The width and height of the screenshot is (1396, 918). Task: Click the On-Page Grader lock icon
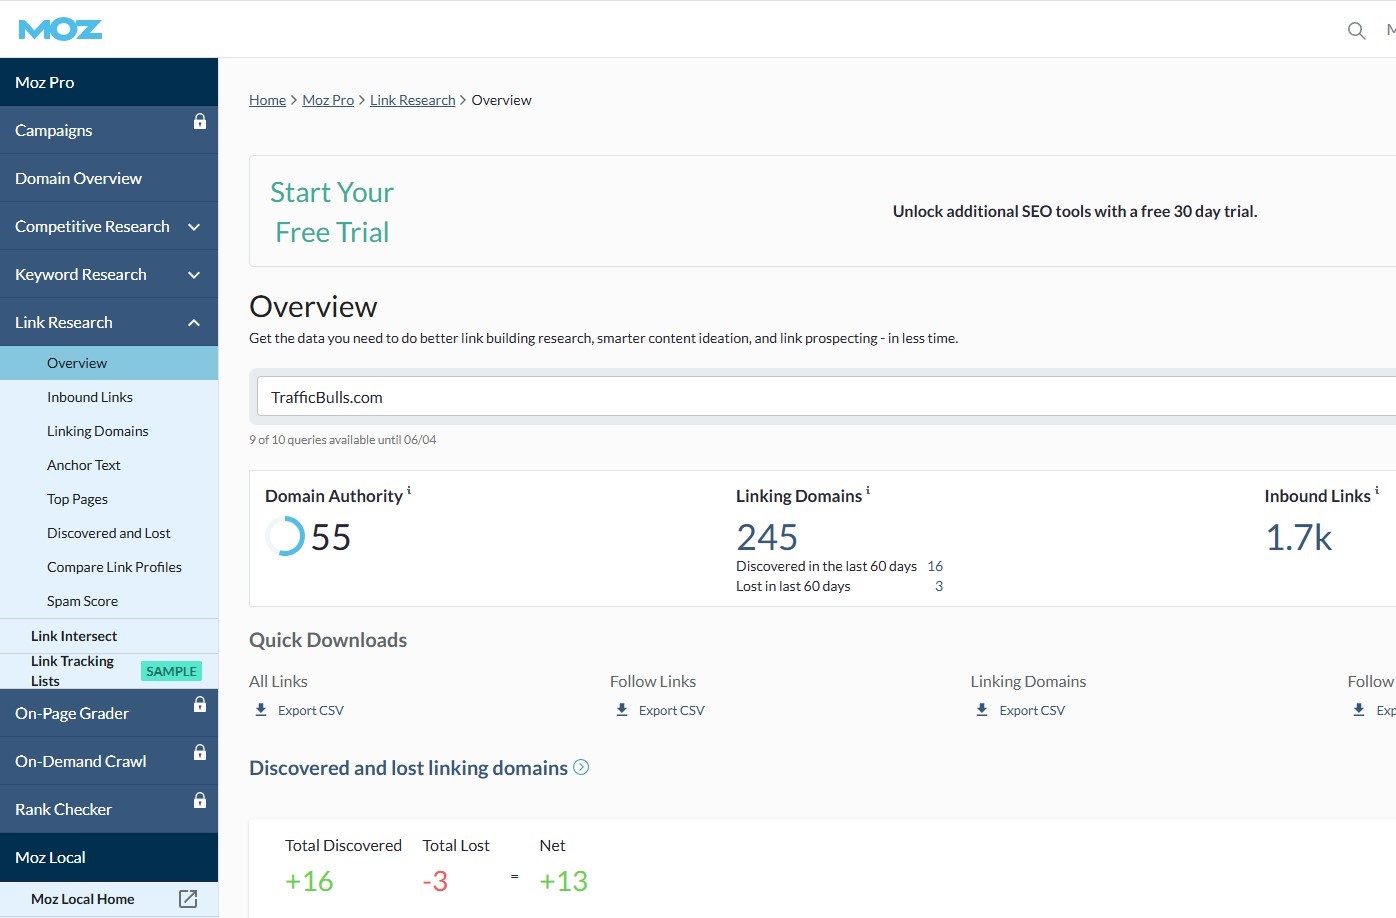200,704
